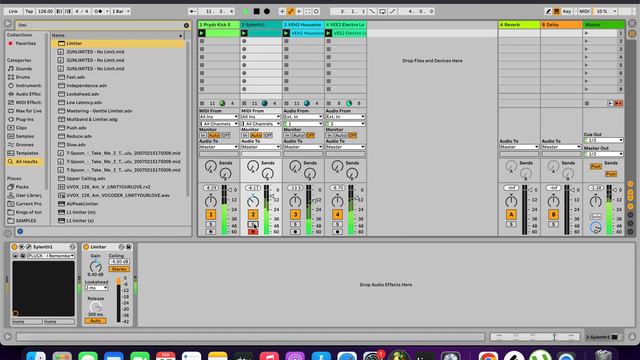
Task: Select the tempo field showing 126.00
Action: (45, 11)
